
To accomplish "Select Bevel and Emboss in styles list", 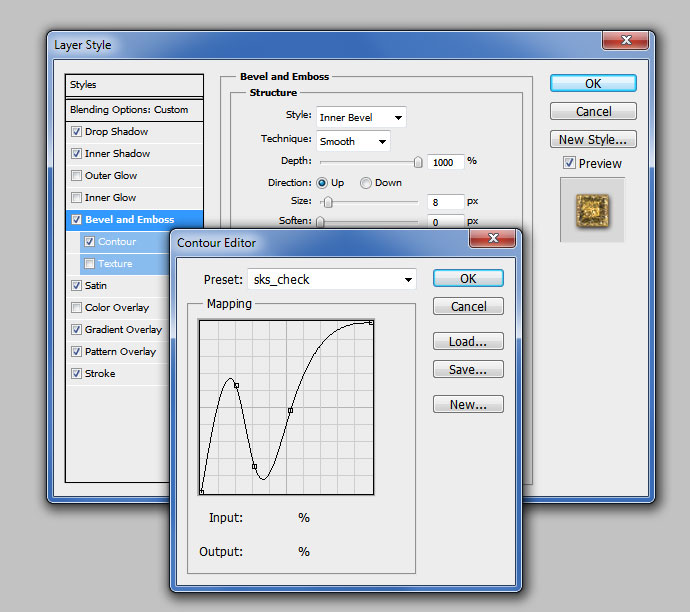I will (x=129, y=220).
